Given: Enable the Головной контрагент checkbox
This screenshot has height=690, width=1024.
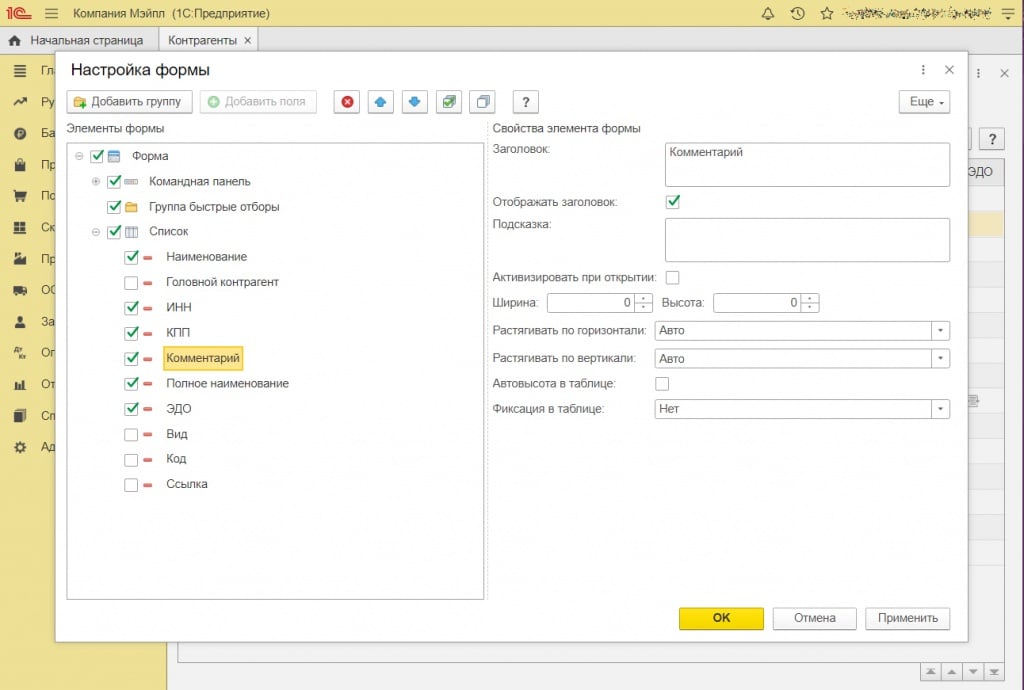Looking at the screenshot, I should (x=131, y=283).
